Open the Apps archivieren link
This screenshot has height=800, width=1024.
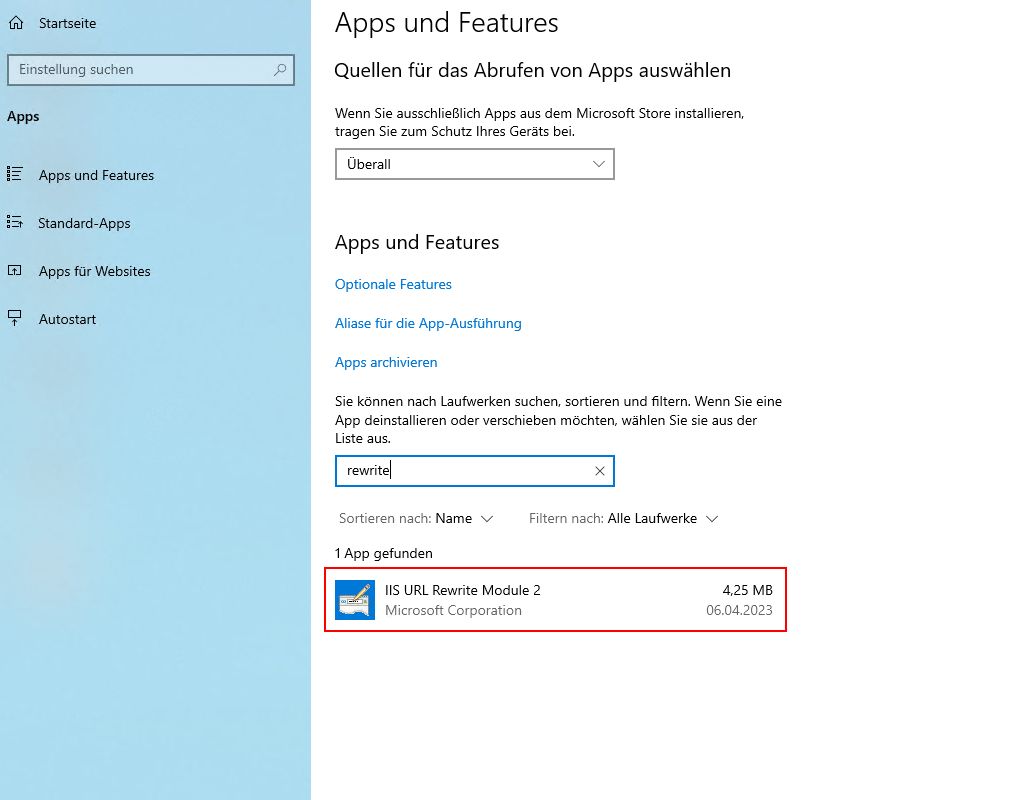tap(386, 363)
